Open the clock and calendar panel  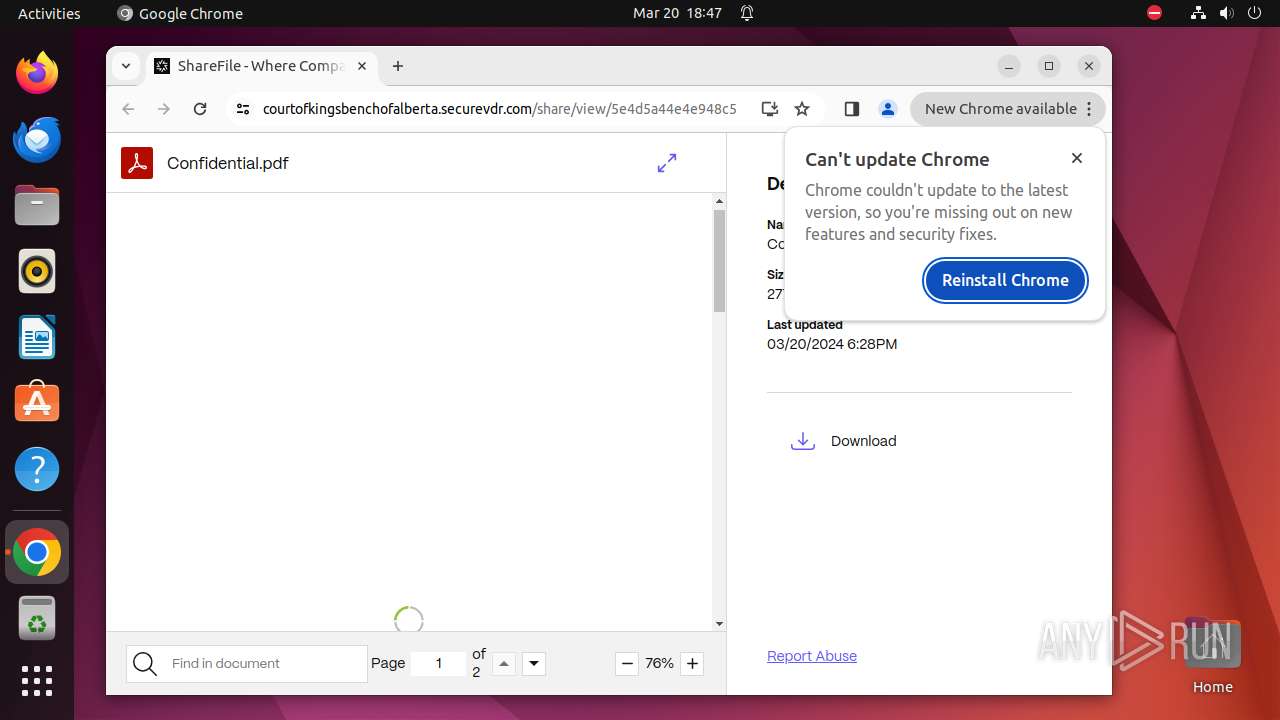(677, 13)
